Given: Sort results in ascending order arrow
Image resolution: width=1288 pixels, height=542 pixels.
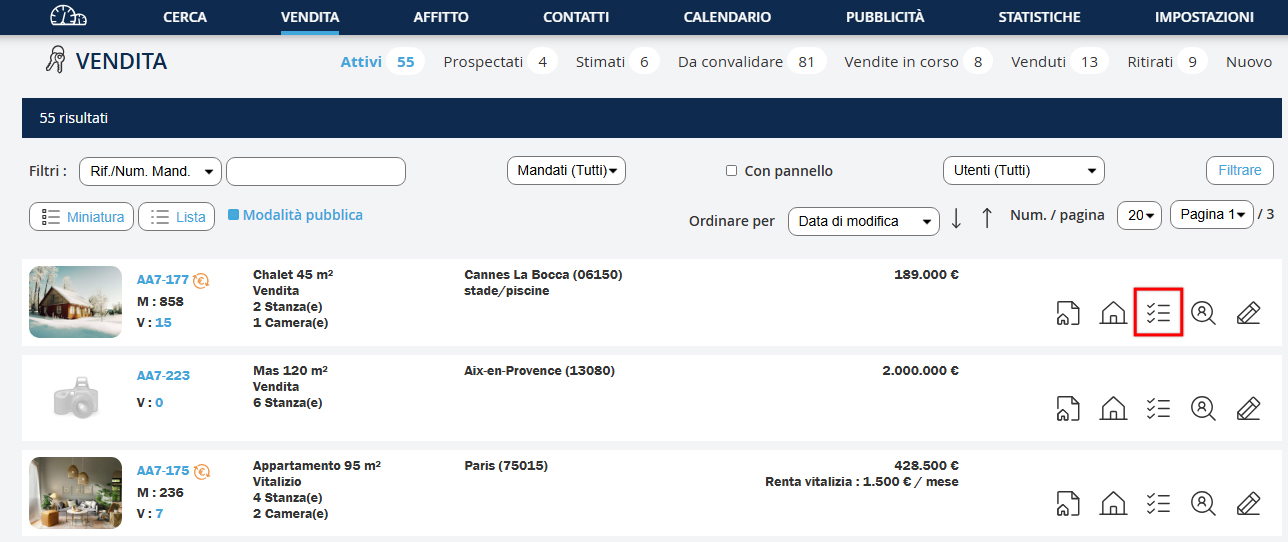Looking at the screenshot, I should pyautogui.click(x=987, y=218).
